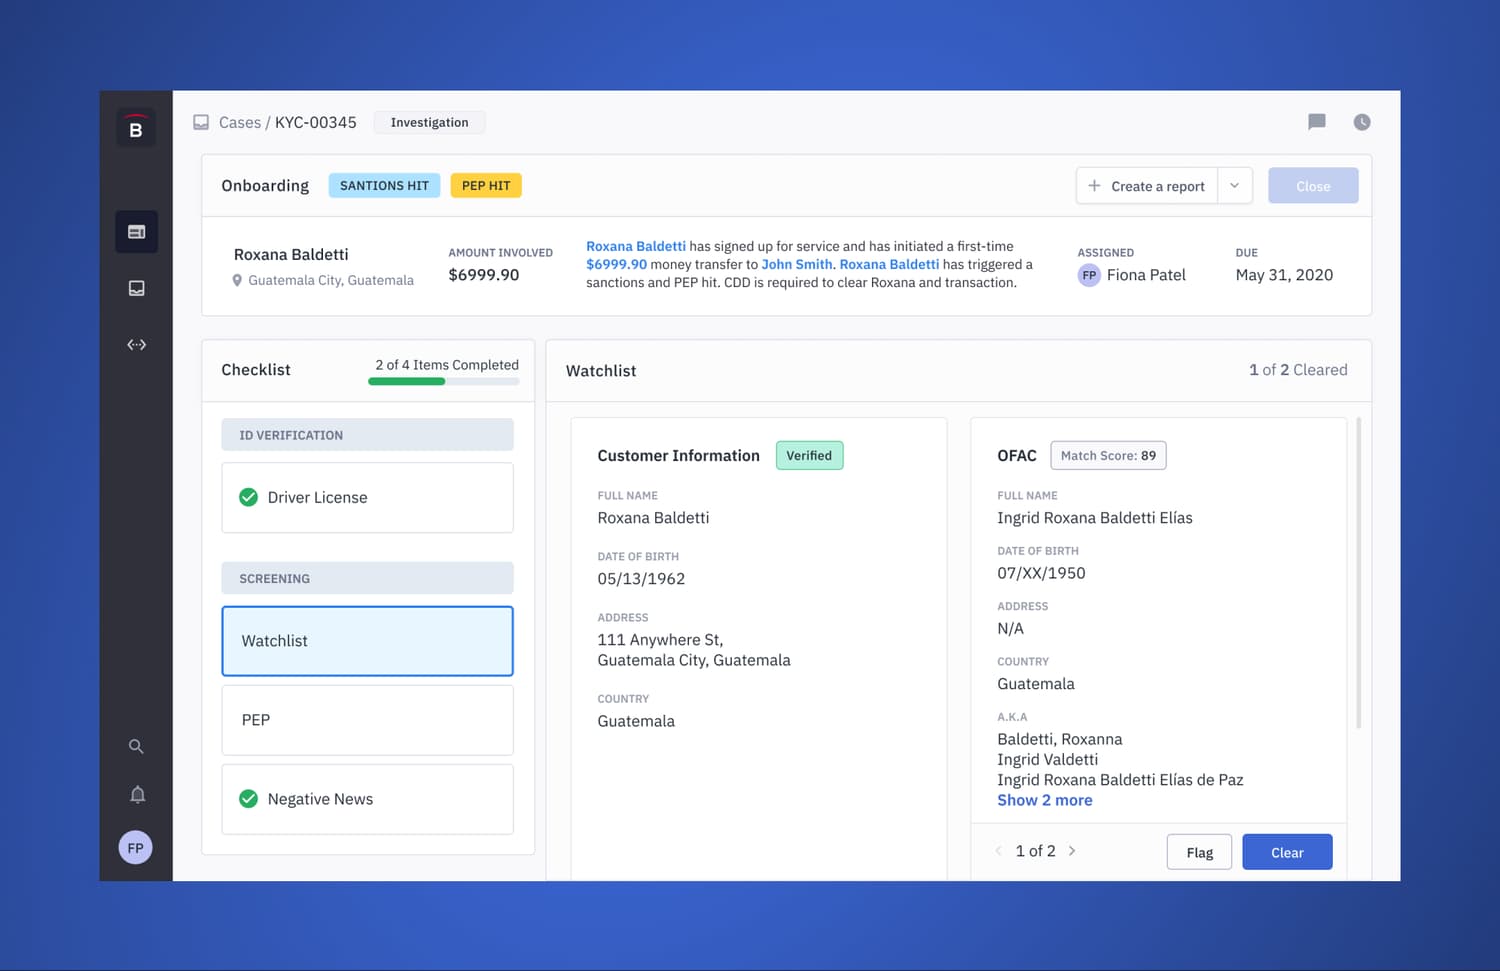
Task: Click Roxana Baldetti case name heading
Action: pyautogui.click(x=291, y=255)
